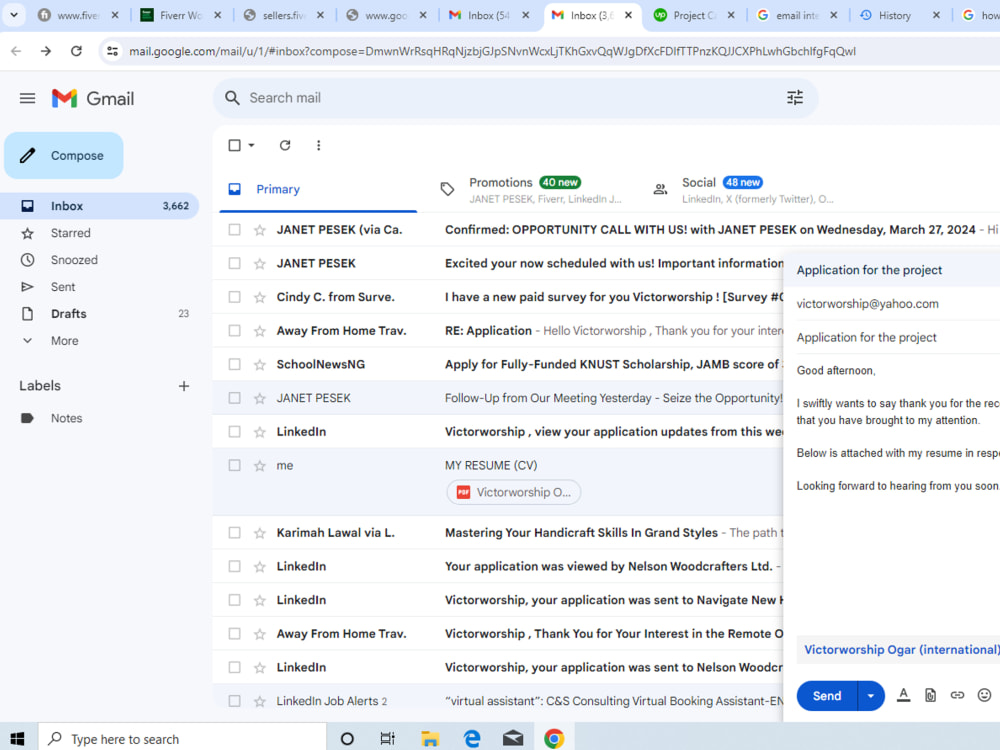The height and width of the screenshot is (750, 1000).
Task: Check the Nelson Woodcrafters viewed email
Action: pos(235,566)
